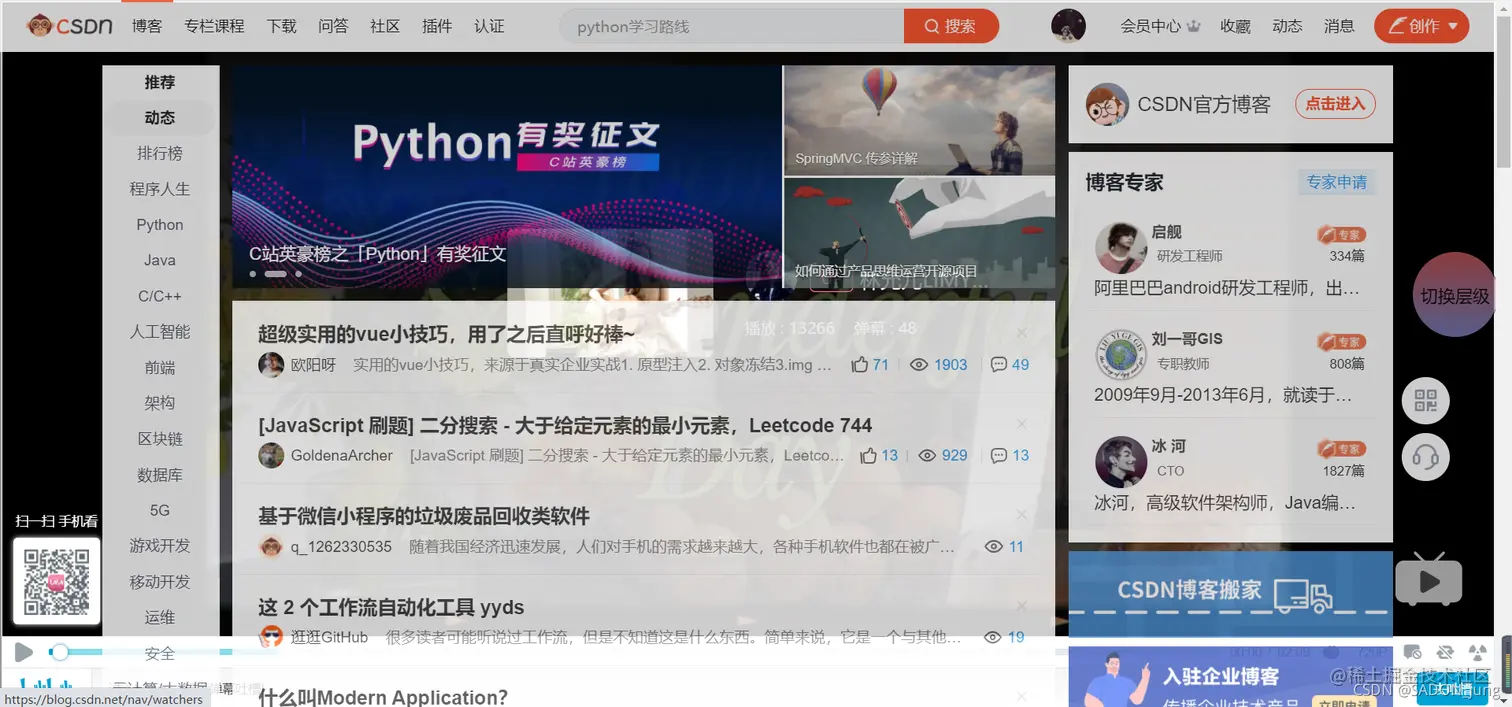
Task: Click the comment icon showing 49
Action: click(x=998, y=365)
